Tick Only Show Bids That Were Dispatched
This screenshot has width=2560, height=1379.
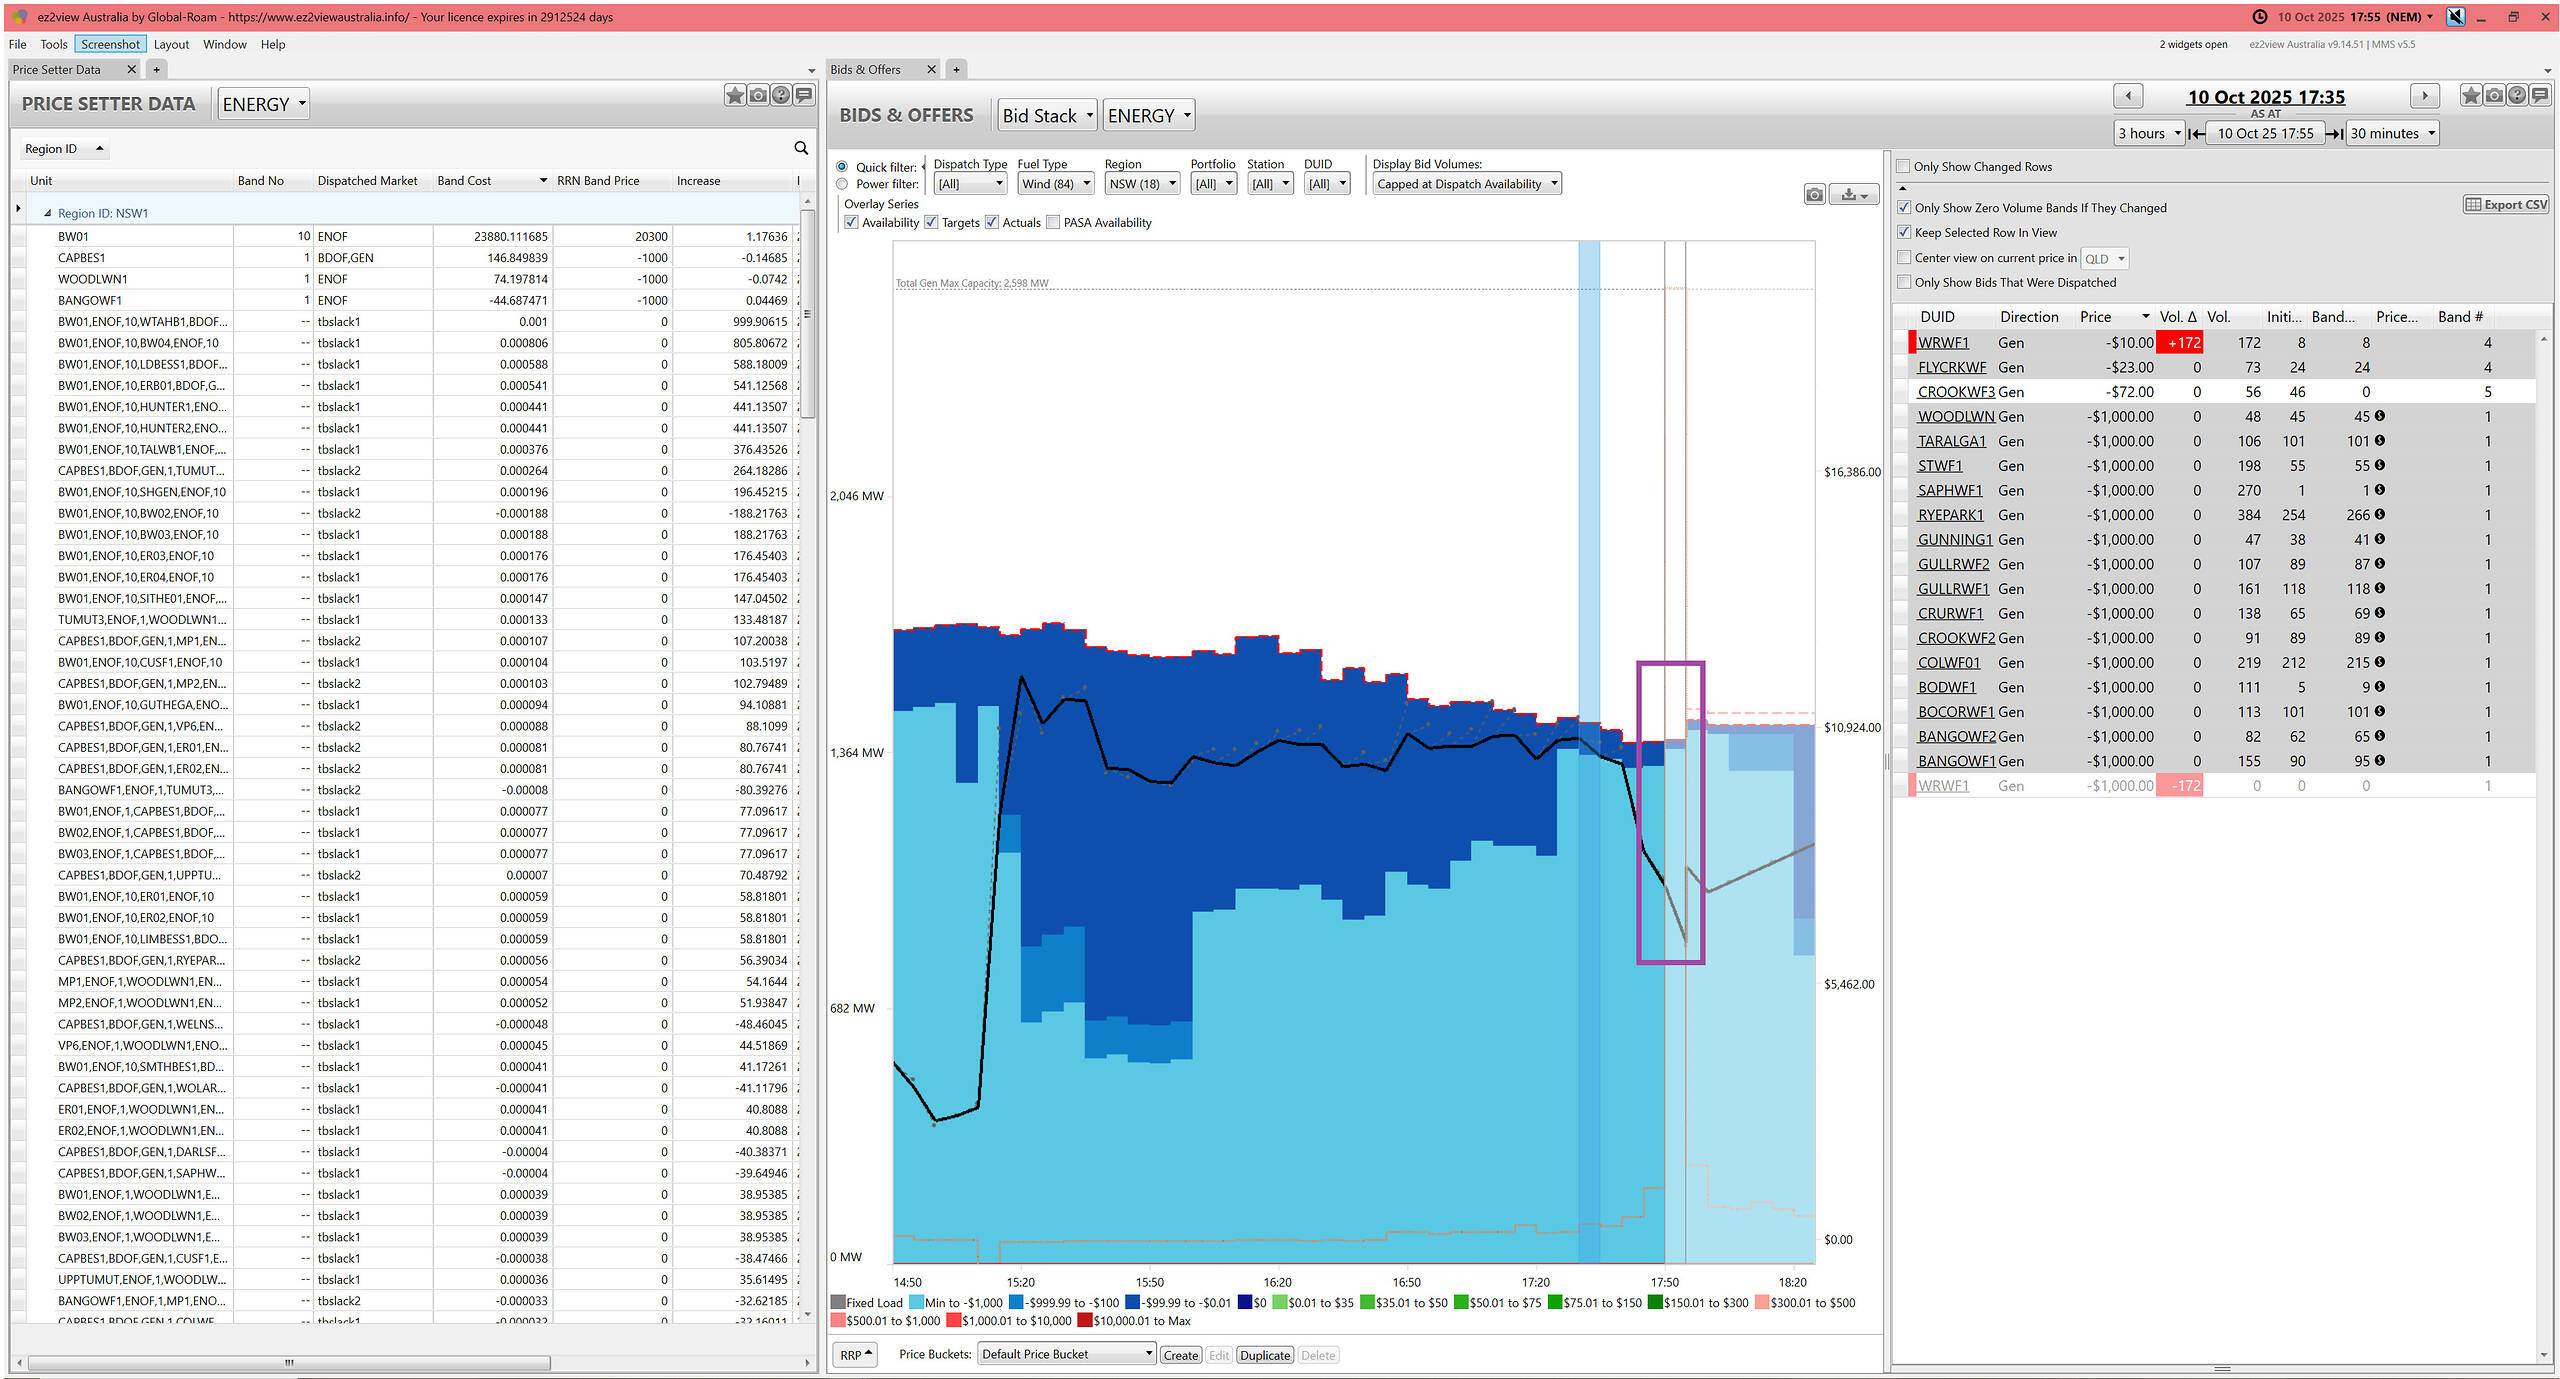1904,282
